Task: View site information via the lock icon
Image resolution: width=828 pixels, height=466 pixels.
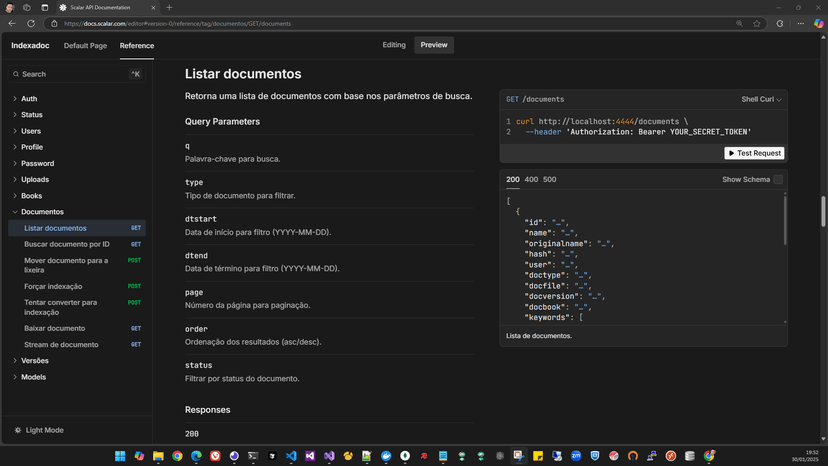Action: [x=54, y=23]
